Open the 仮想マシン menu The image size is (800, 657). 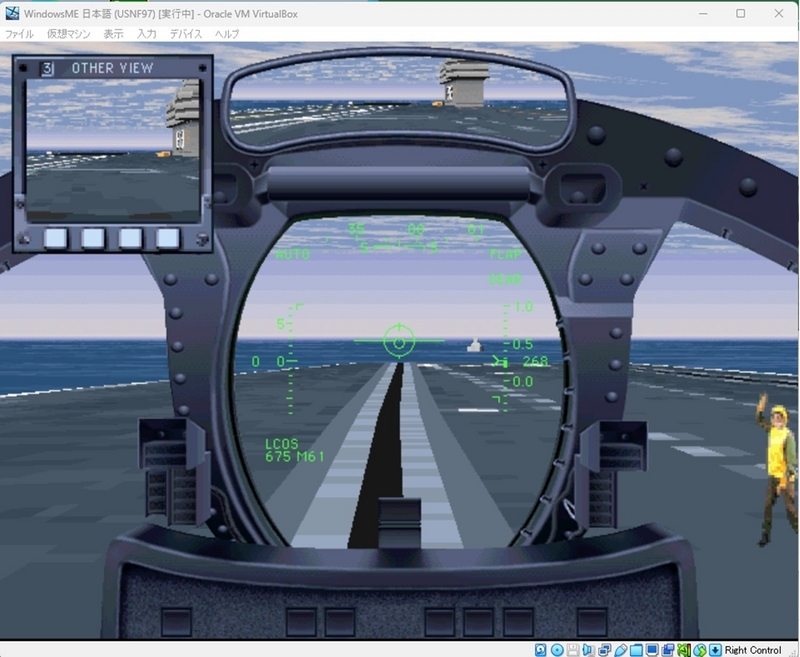pos(68,34)
